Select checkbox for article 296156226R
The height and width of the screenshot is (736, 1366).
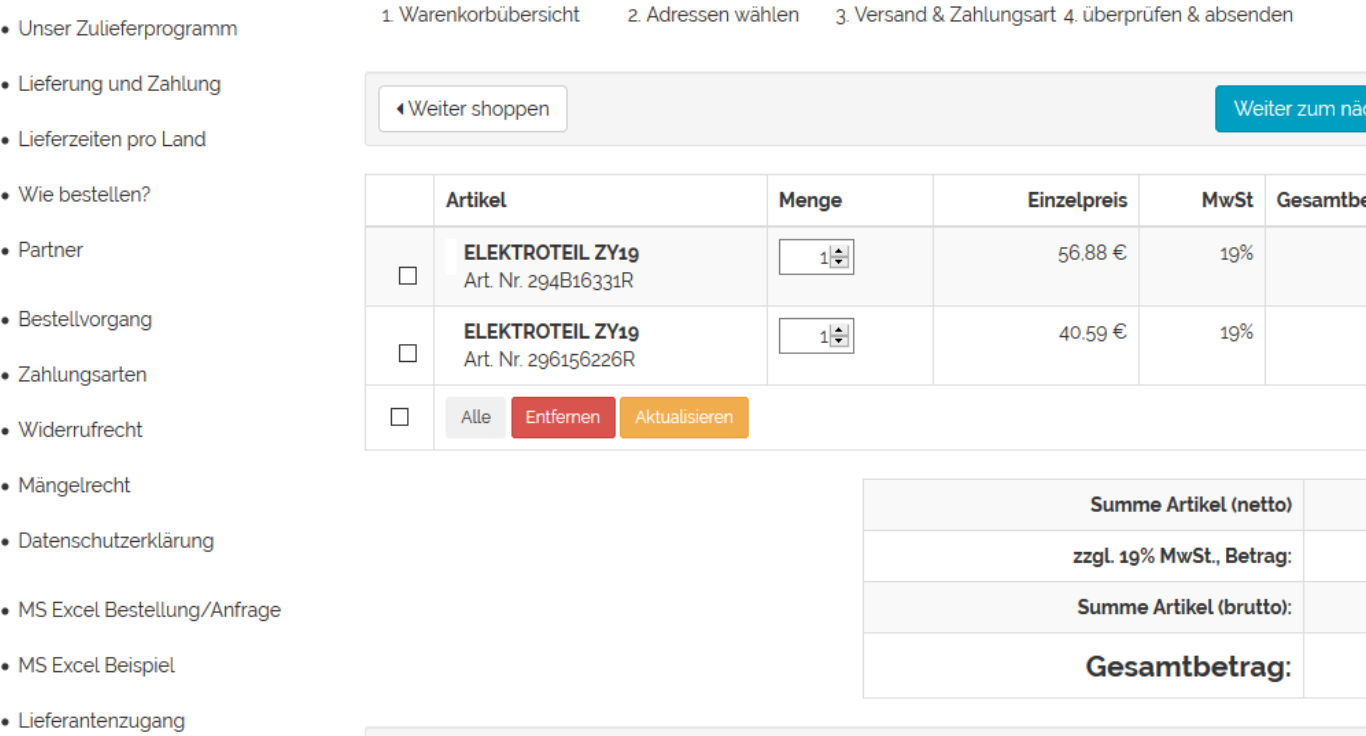tap(408, 353)
